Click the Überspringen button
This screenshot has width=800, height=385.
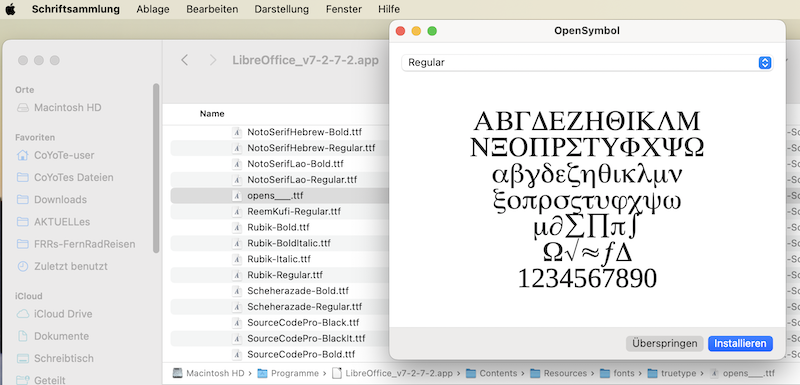(665, 344)
